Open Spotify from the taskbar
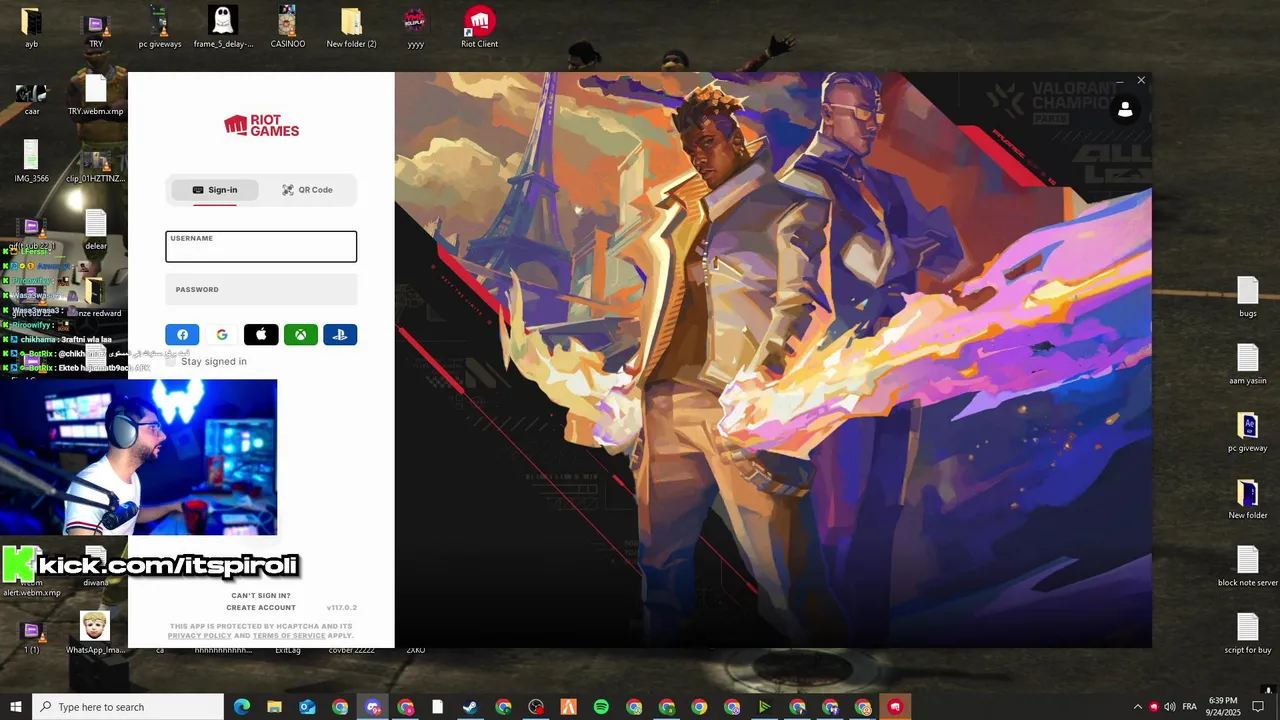 [x=601, y=707]
